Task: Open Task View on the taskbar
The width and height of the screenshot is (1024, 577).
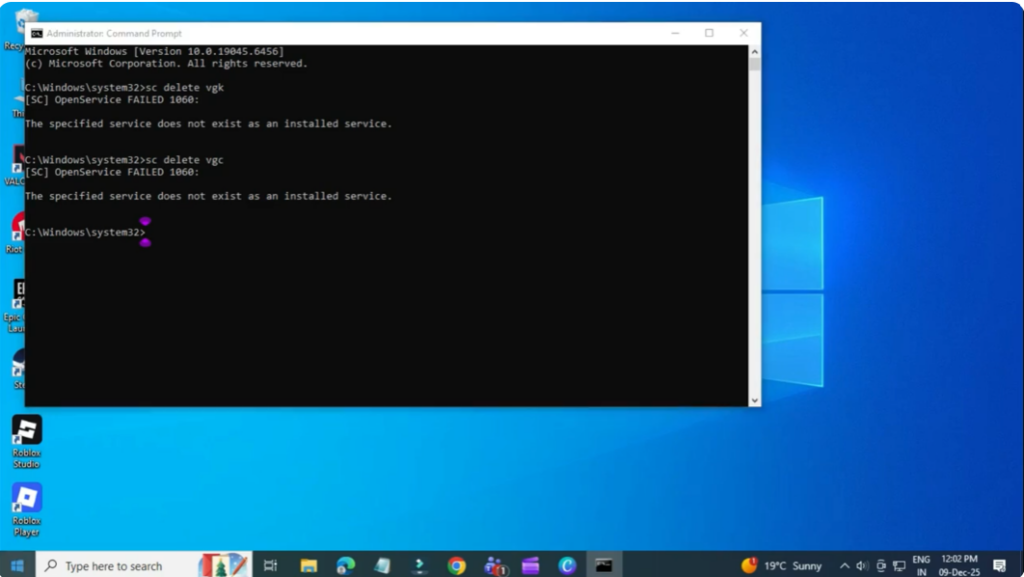Action: pos(270,565)
